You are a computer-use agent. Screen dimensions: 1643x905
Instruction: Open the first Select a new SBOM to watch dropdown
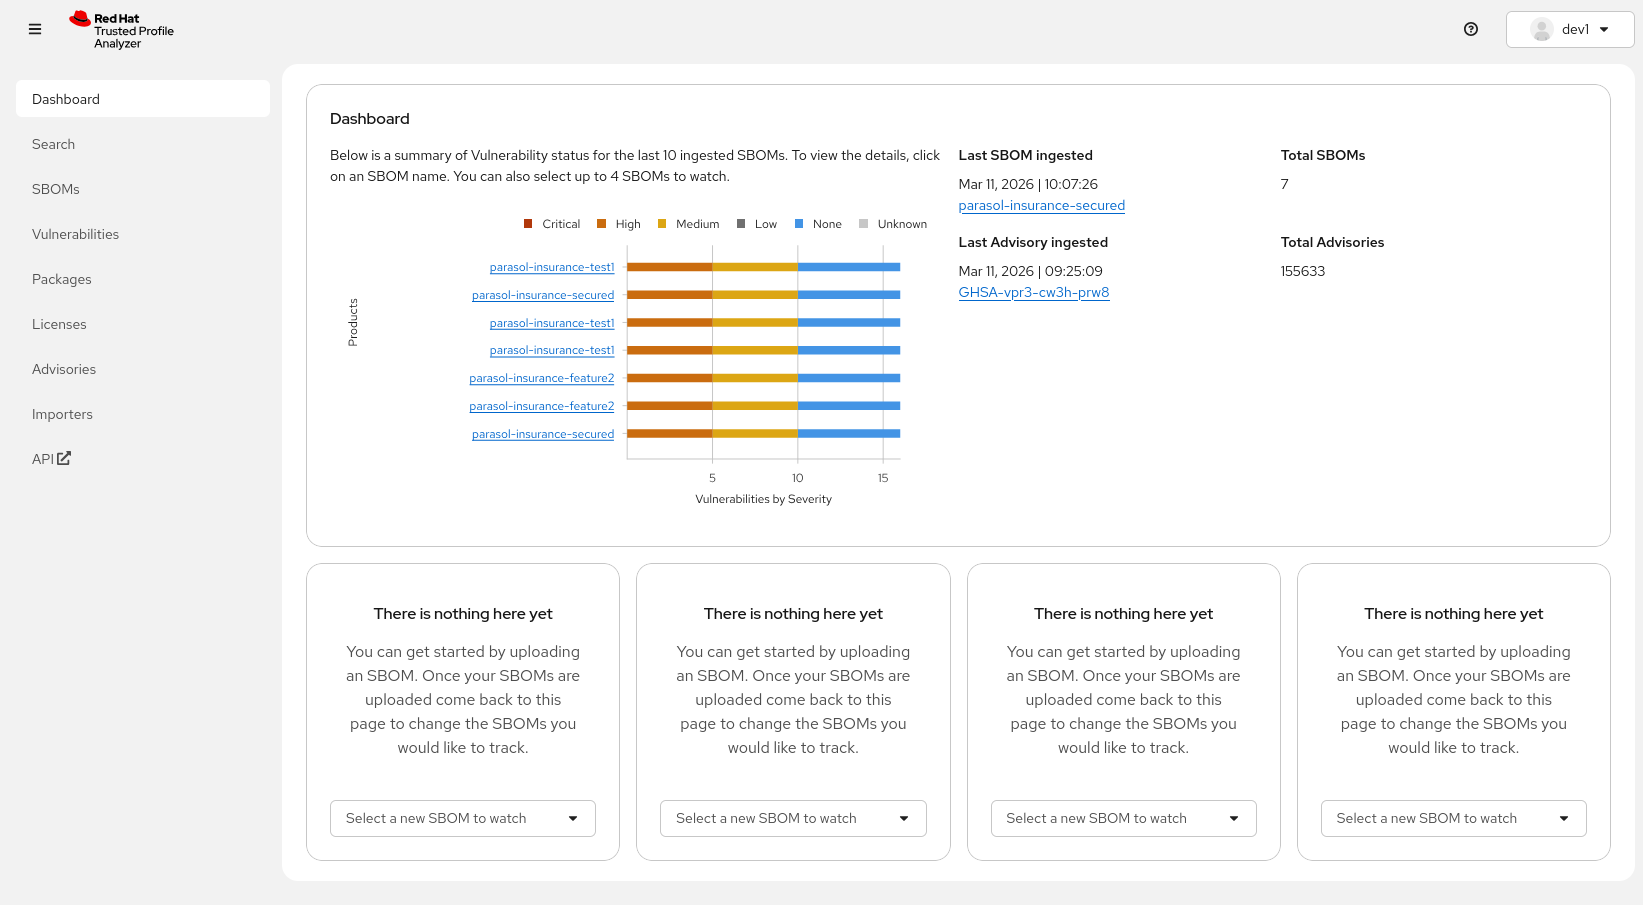point(462,818)
